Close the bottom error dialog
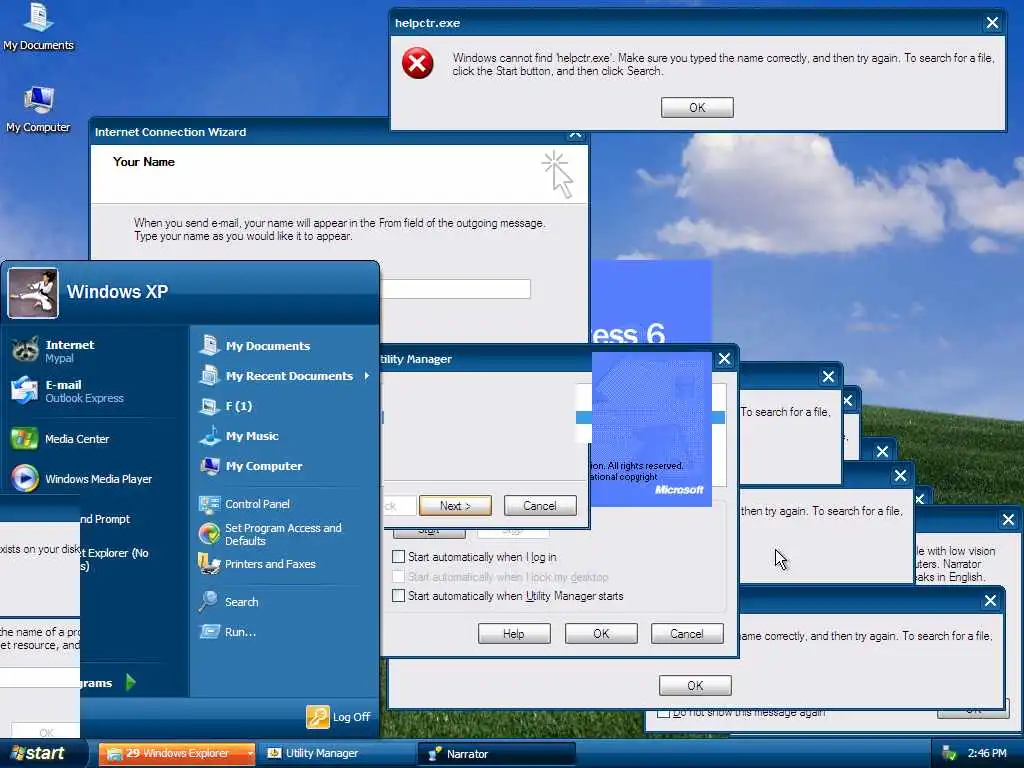Screen dimensions: 1024x768 click(990, 601)
